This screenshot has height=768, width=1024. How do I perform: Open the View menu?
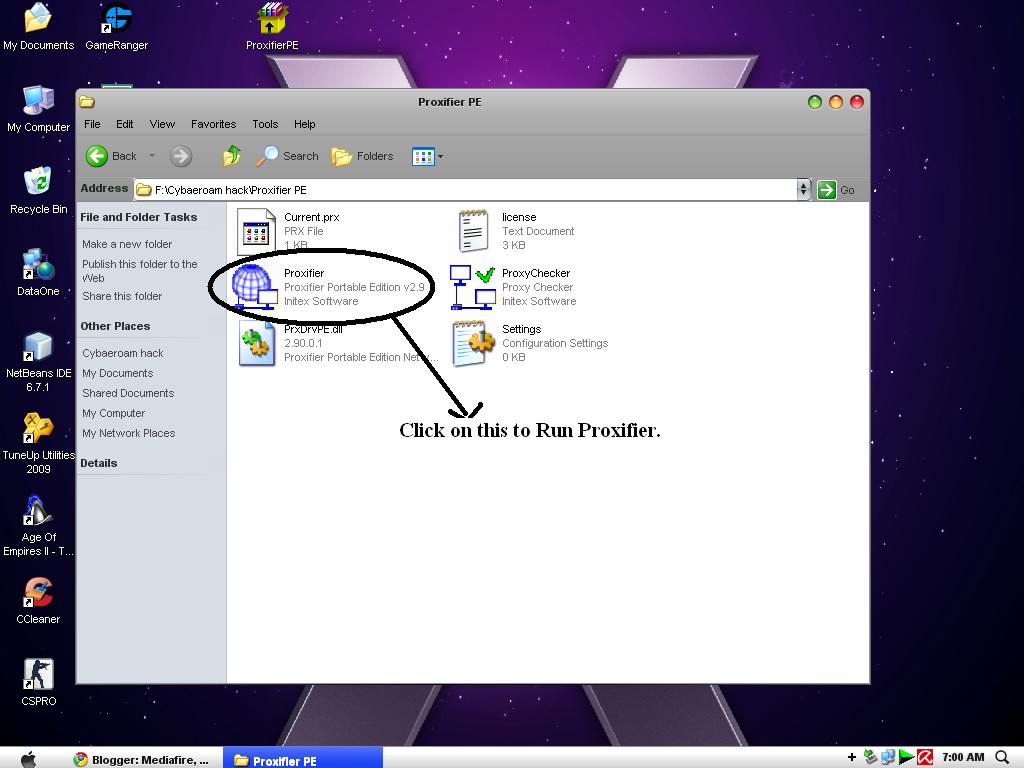click(162, 124)
